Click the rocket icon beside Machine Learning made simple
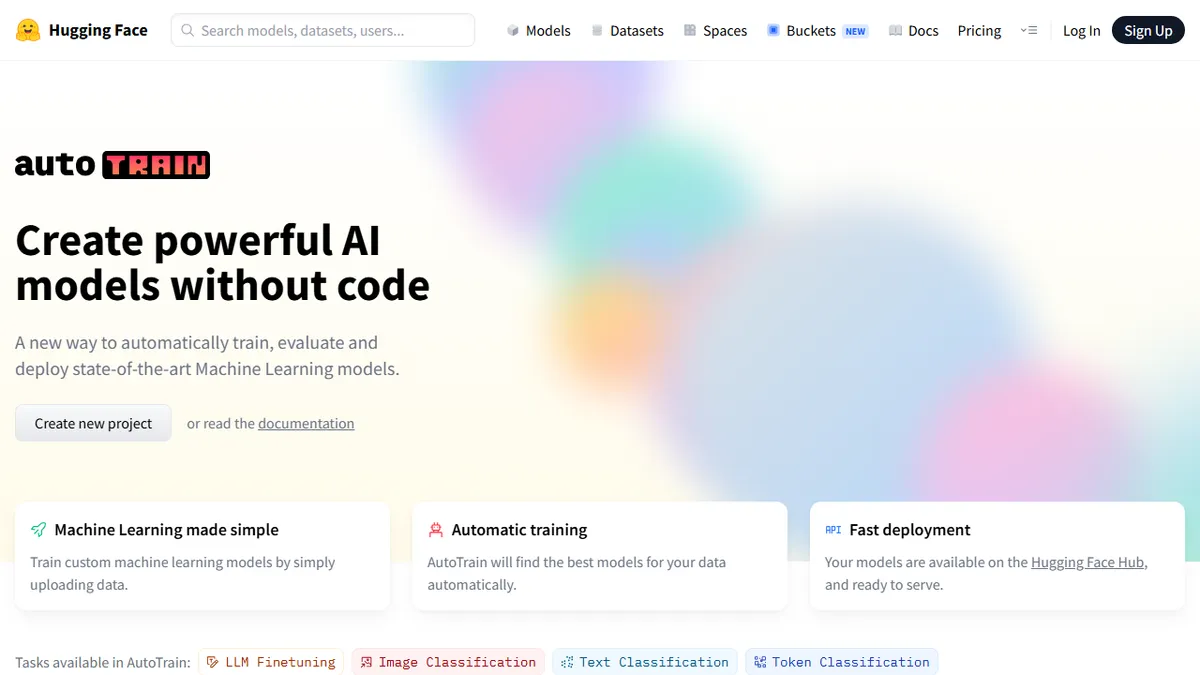This screenshot has height=675, width=1200. (x=39, y=530)
